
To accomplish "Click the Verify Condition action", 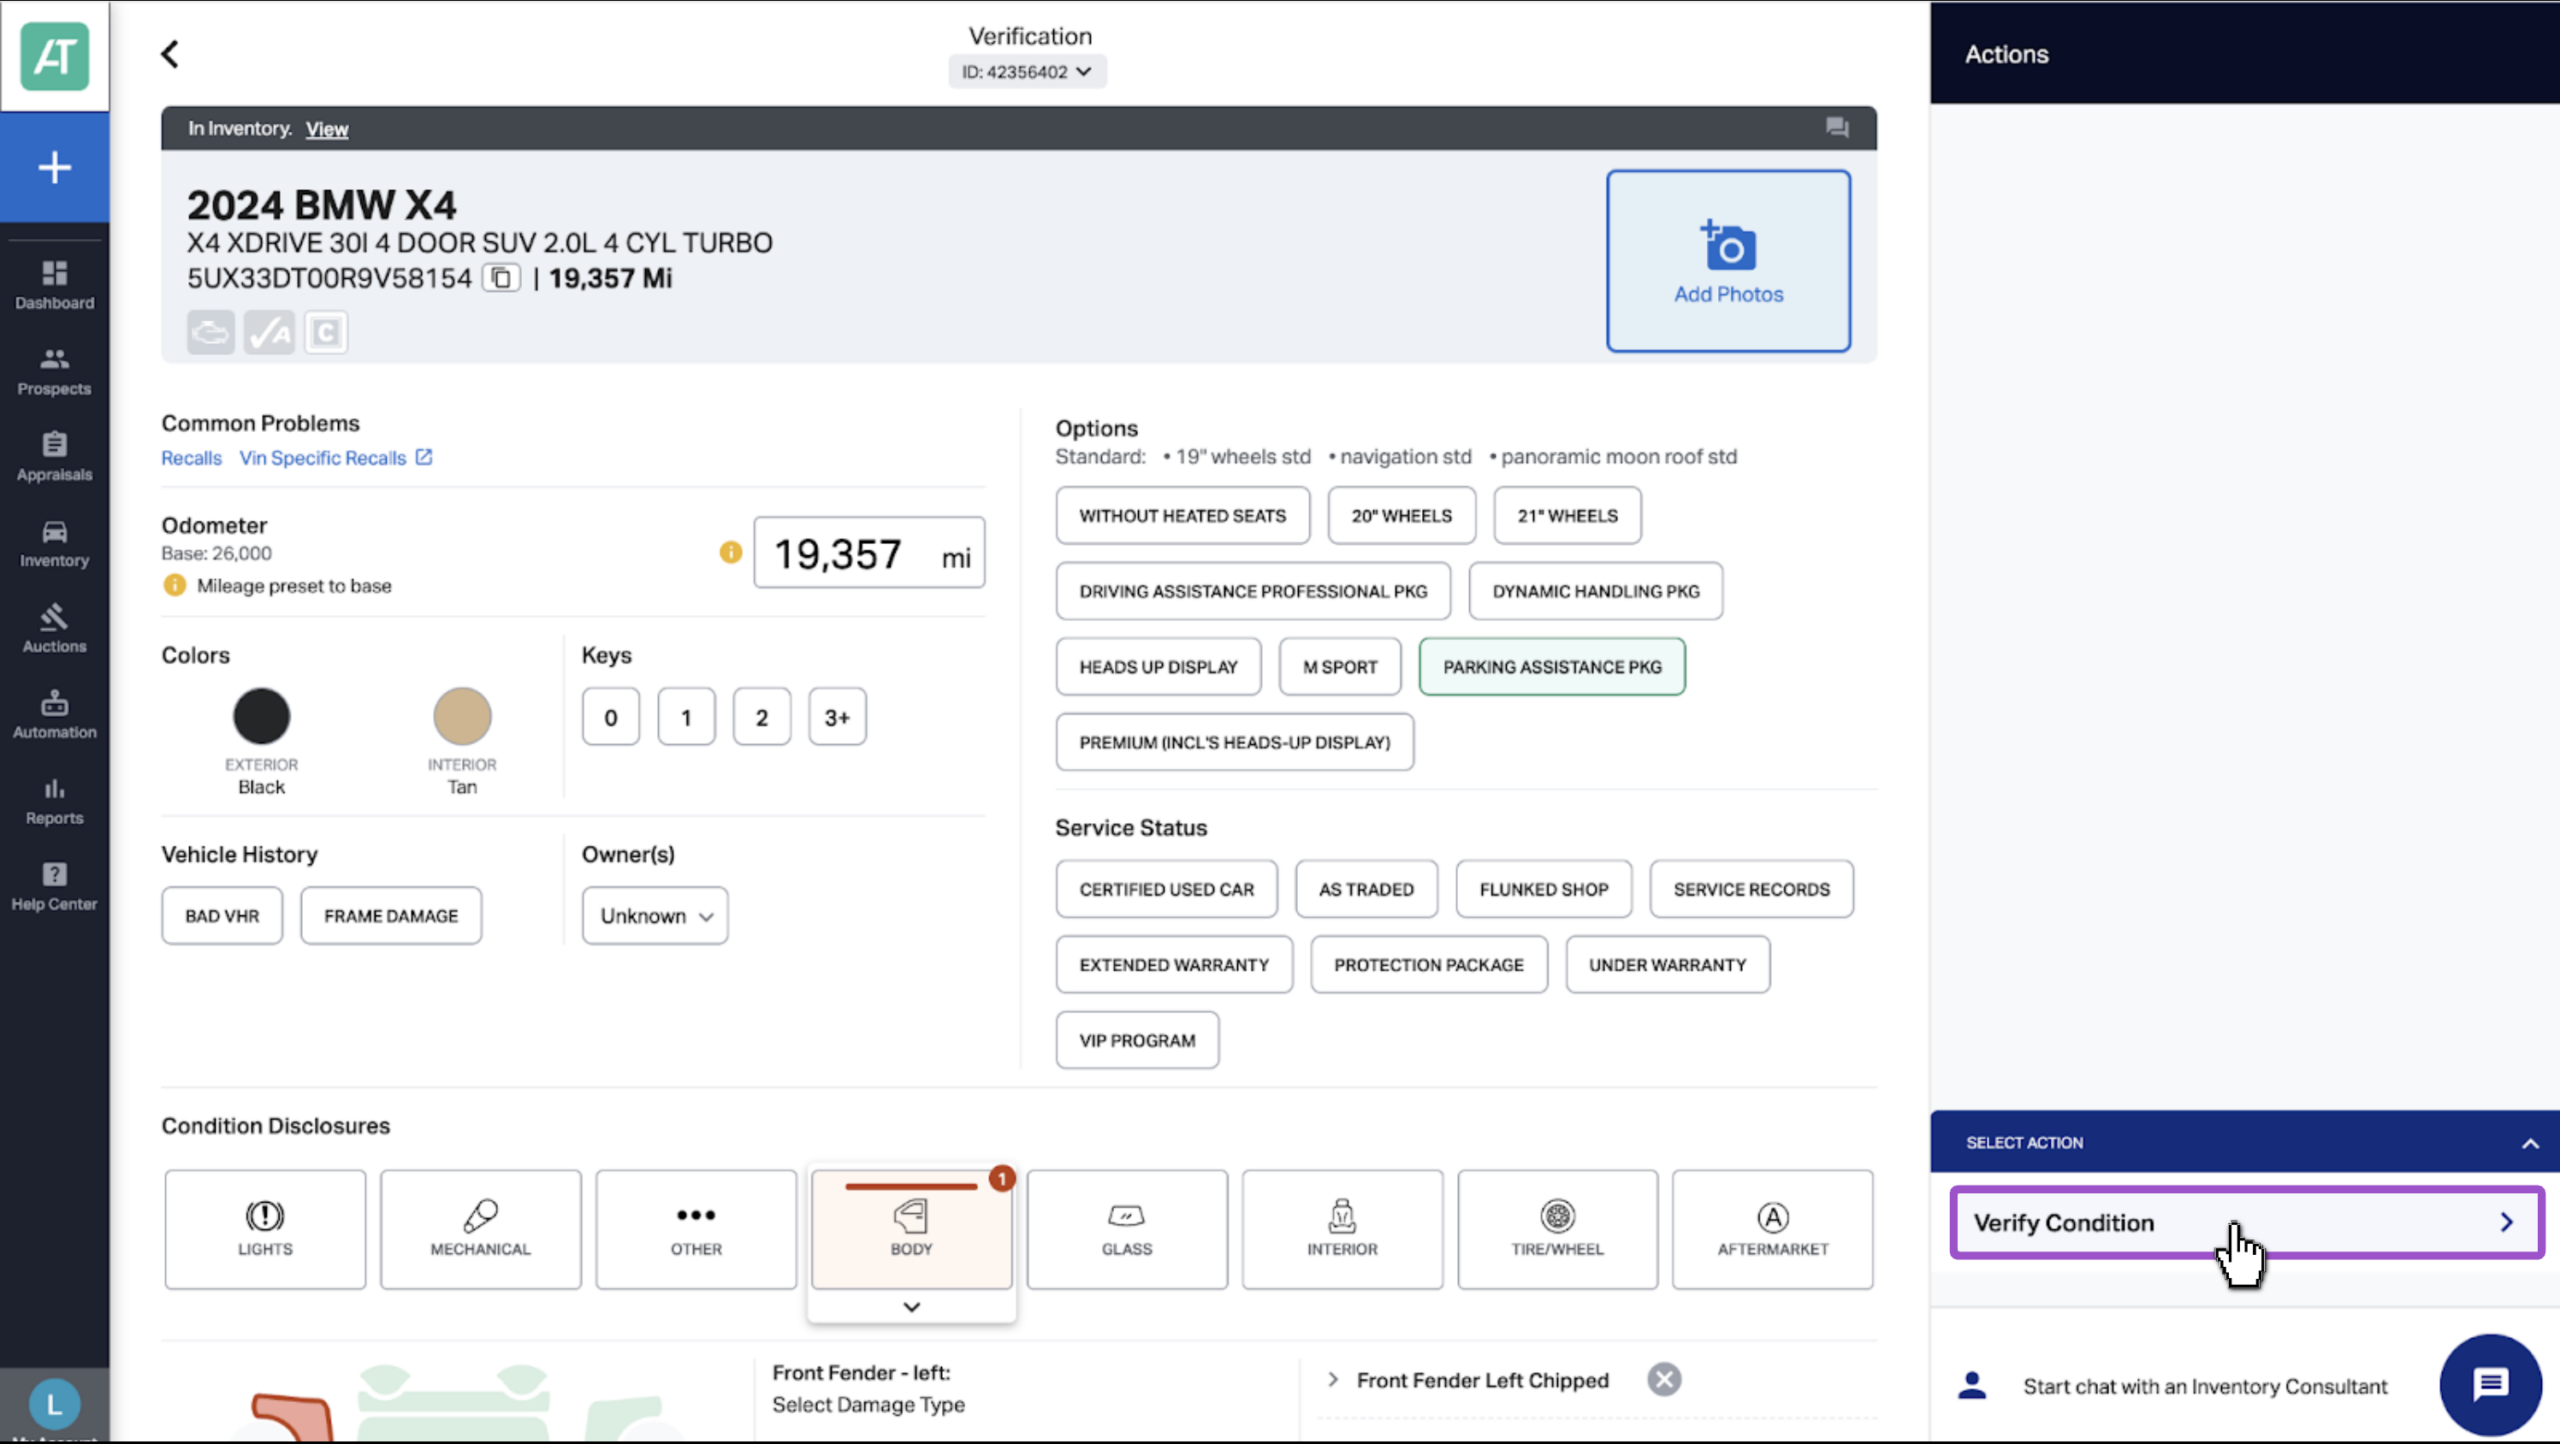I will pos(2246,1222).
